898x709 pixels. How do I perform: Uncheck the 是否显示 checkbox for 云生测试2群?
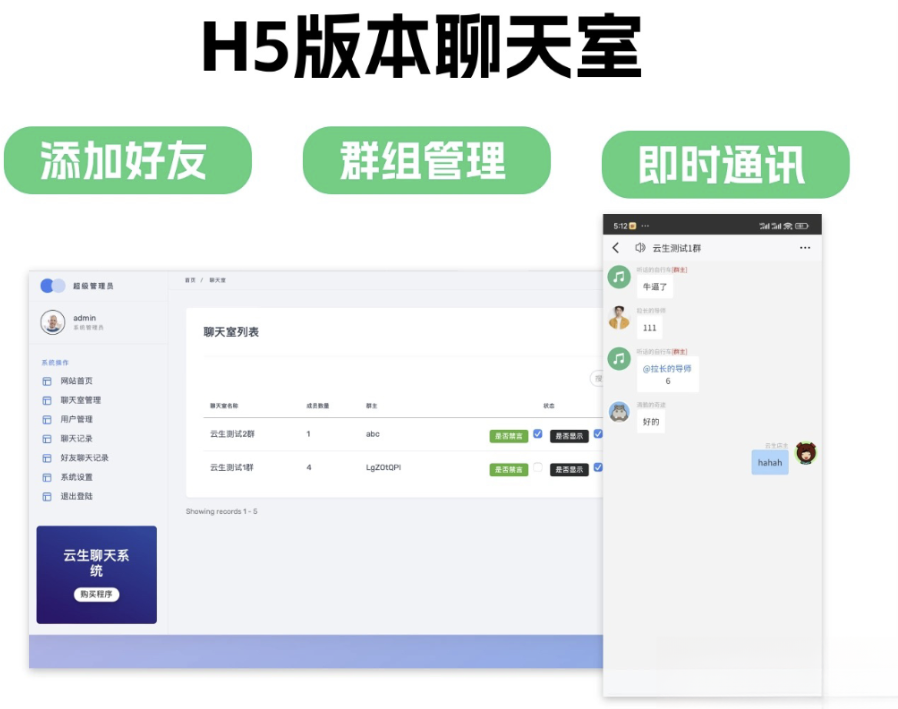click(x=598, y=433)
